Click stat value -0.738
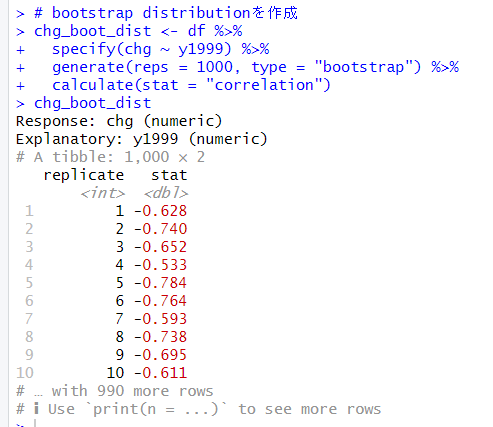493x427 pixels. click(x=161, y=337)
